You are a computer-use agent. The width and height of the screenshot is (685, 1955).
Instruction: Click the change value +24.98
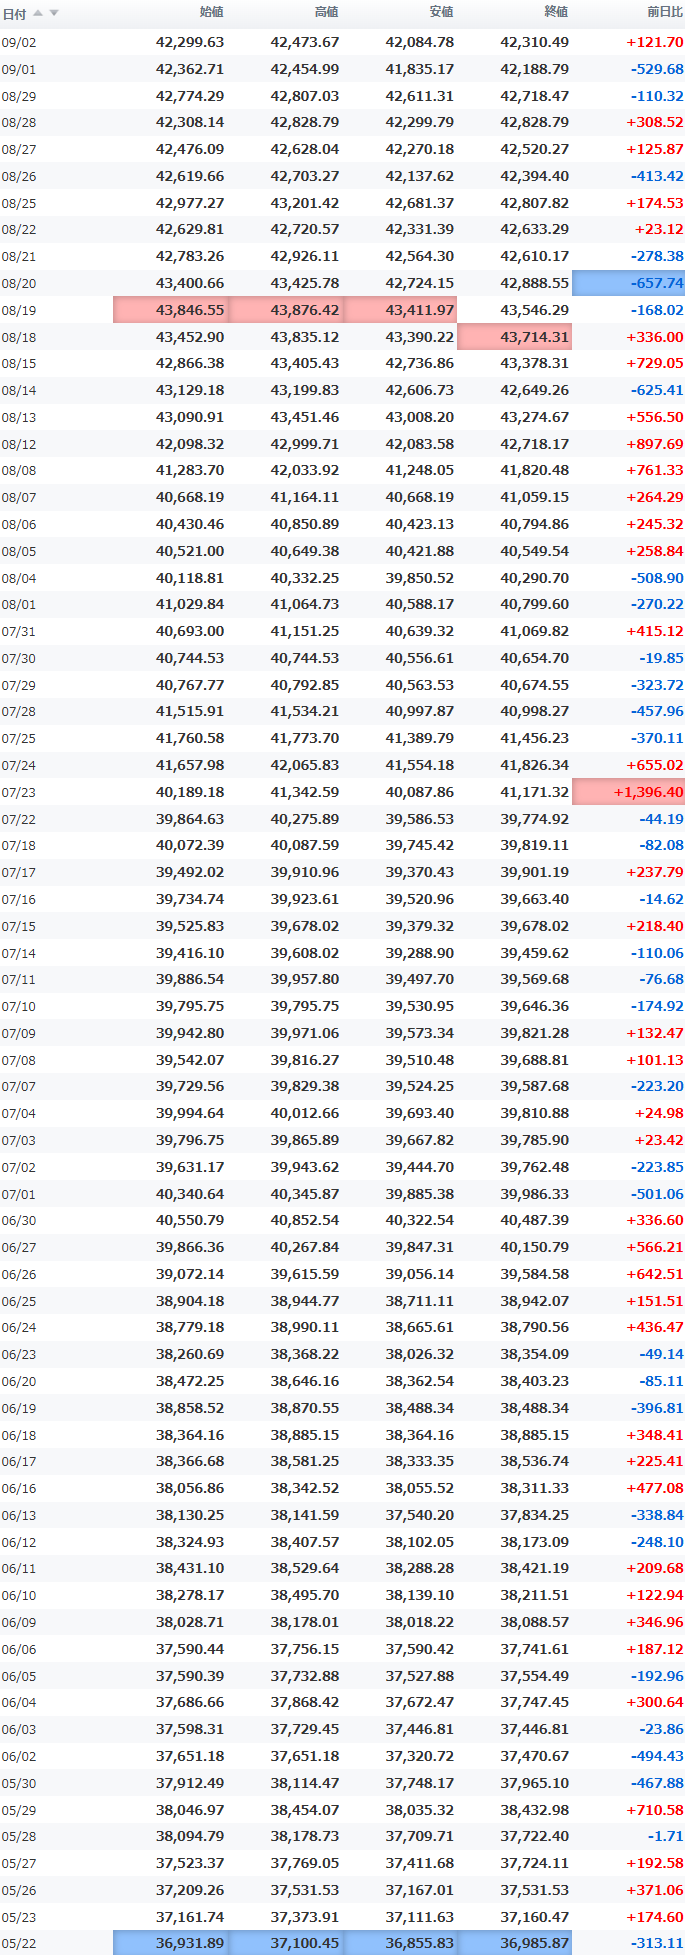(659, 1113)
